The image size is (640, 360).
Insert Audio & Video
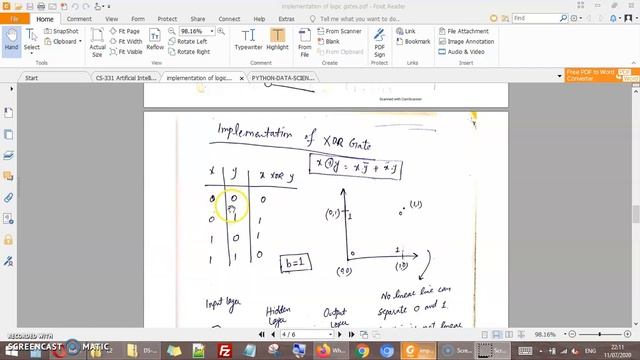tap(461, 52)
